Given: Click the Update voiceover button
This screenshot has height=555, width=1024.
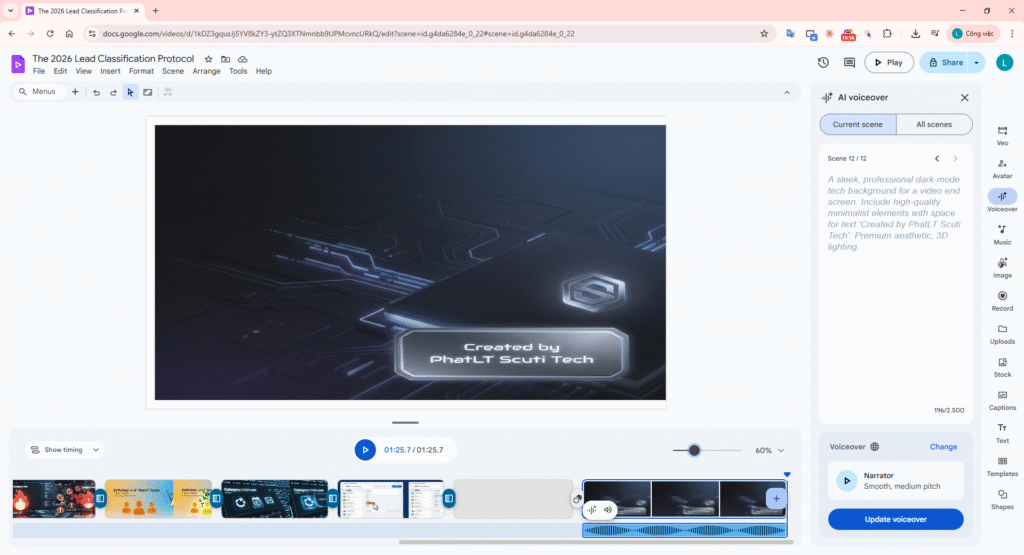Looking at the screenshot, I should [895, 519].
